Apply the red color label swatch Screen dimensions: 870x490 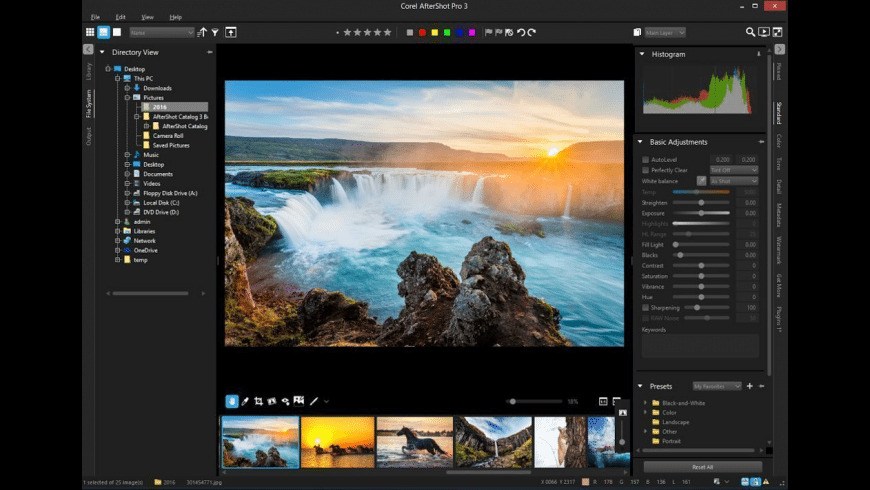click(422, 32)
